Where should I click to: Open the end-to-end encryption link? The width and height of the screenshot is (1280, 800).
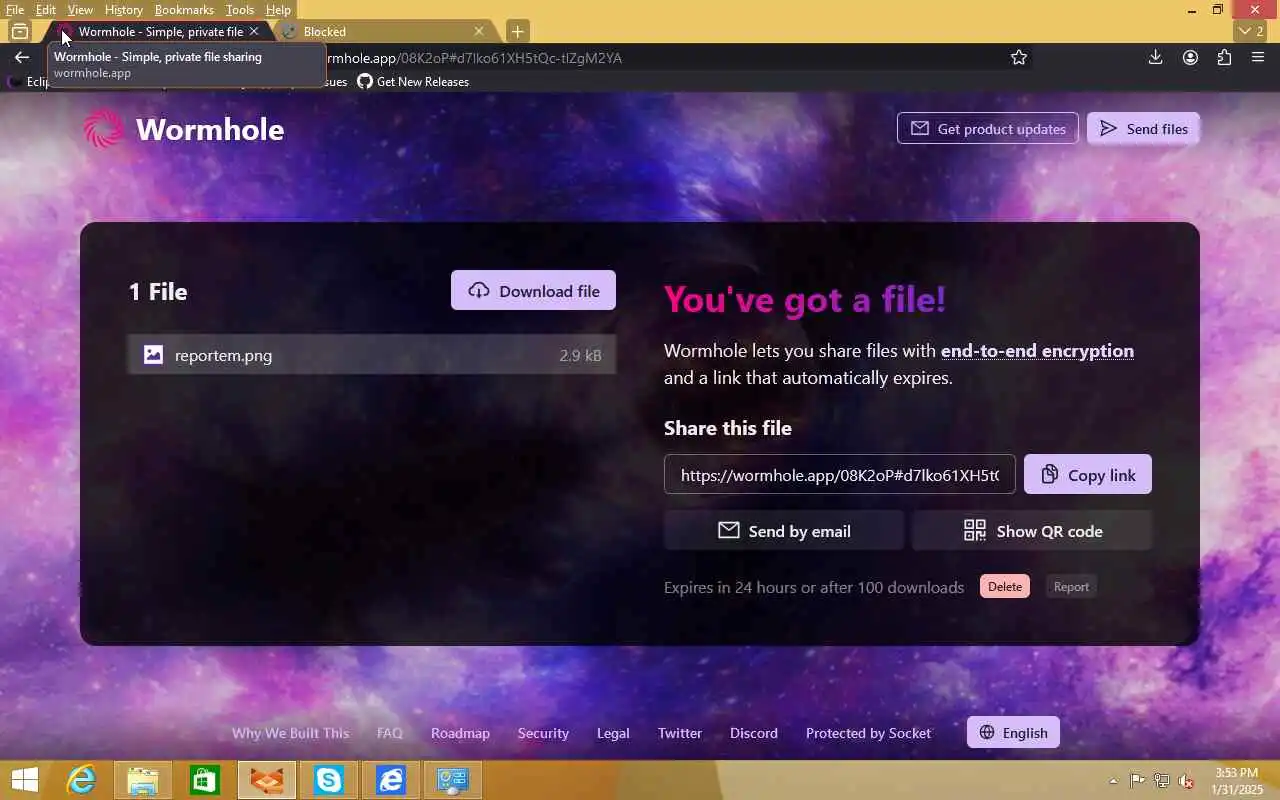click(1037, 351)
